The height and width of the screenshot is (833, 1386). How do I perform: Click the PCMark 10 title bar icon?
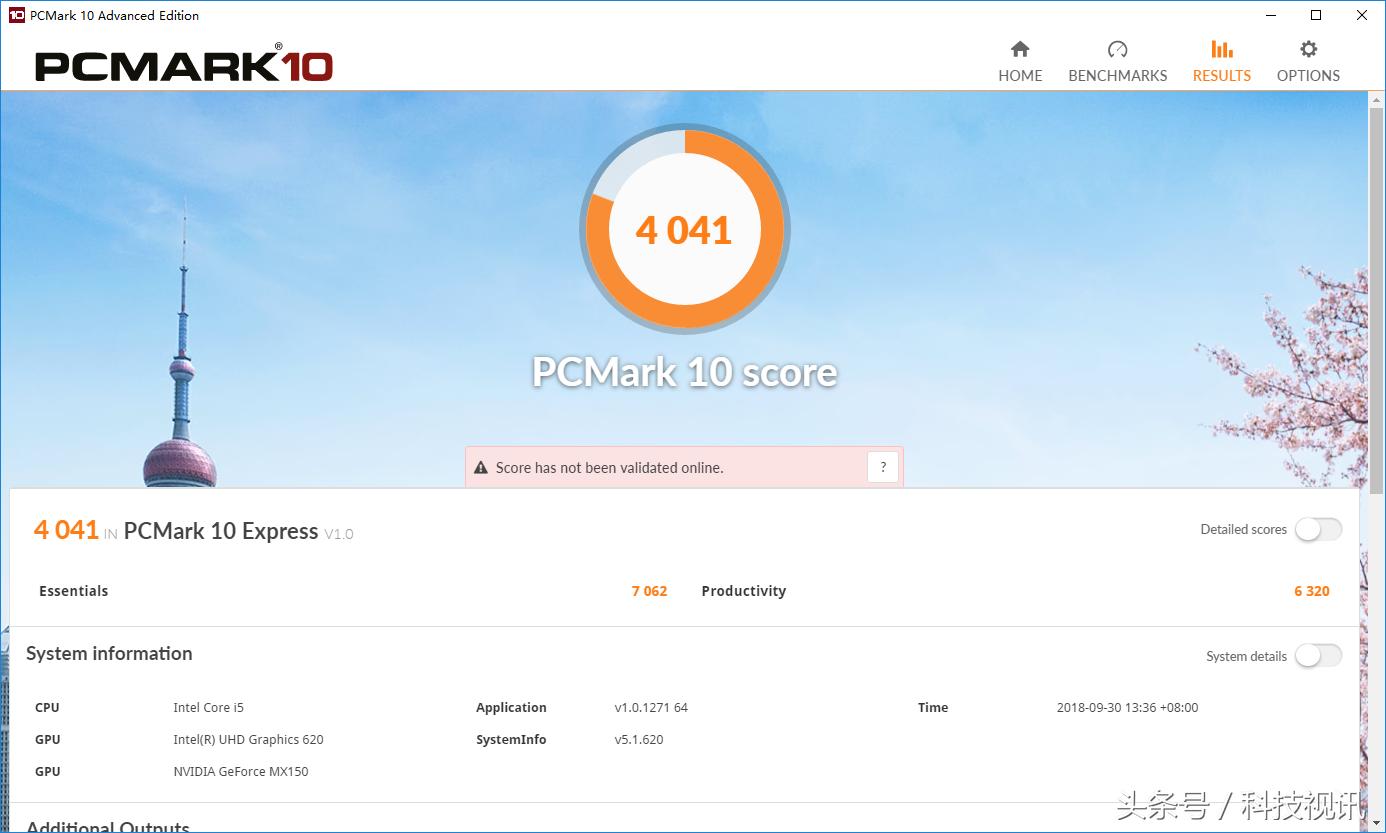[16, 15]
